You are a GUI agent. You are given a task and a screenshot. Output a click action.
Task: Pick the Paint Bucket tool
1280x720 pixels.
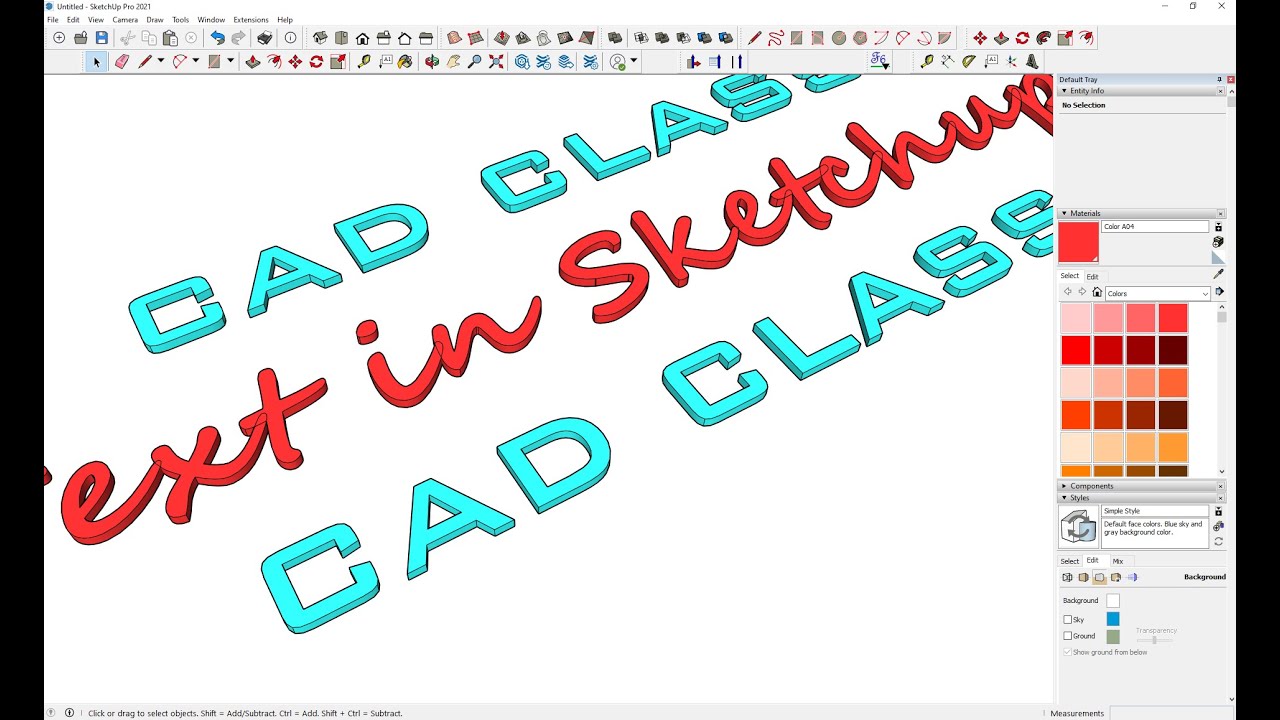click(405, 61)
